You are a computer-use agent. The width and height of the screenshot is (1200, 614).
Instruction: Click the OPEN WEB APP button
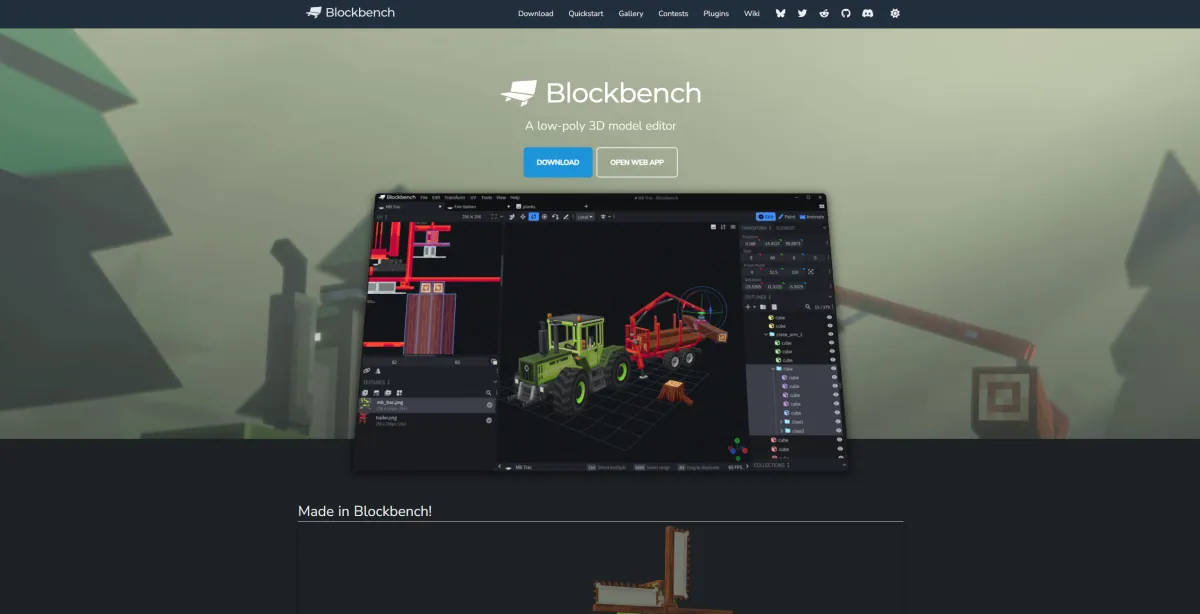coord(637,162)
